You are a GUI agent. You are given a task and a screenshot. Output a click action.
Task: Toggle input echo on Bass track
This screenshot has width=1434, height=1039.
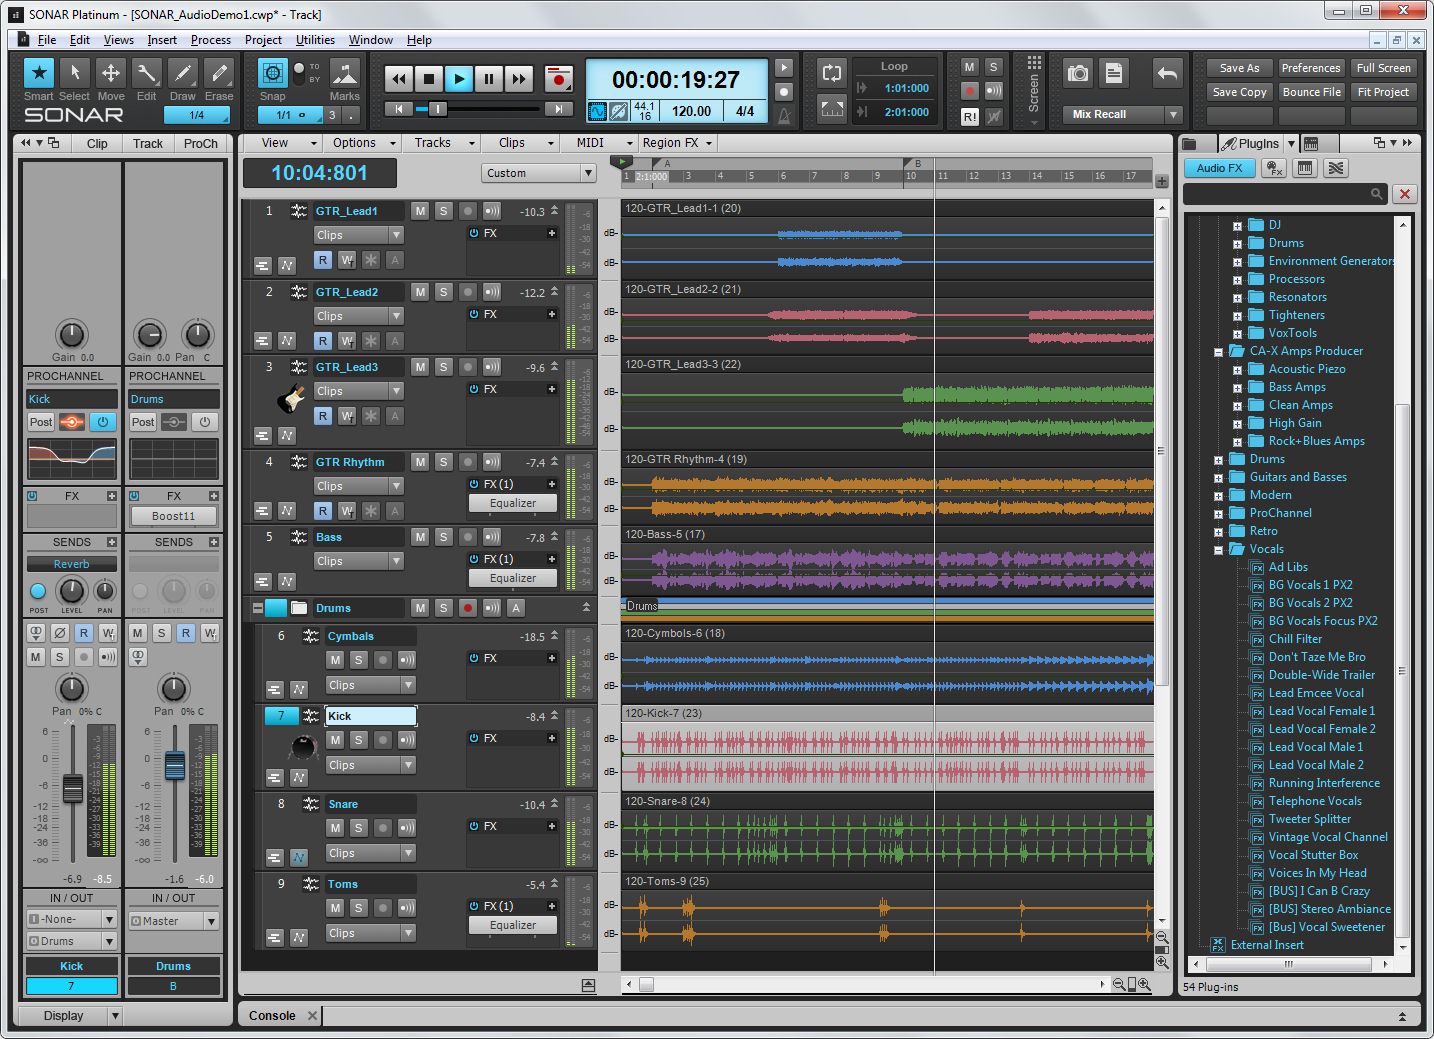(x=492, y=537)
